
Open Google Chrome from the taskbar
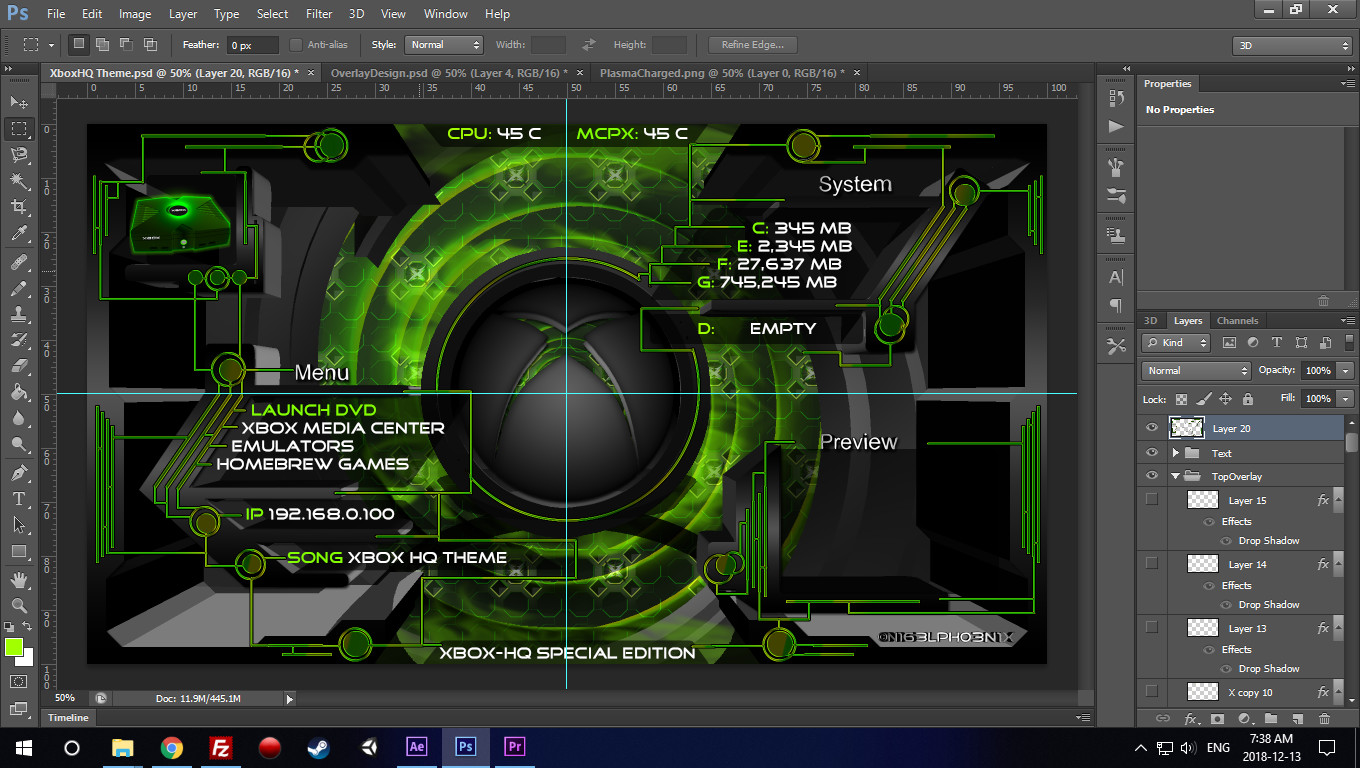tap(172, 746)
